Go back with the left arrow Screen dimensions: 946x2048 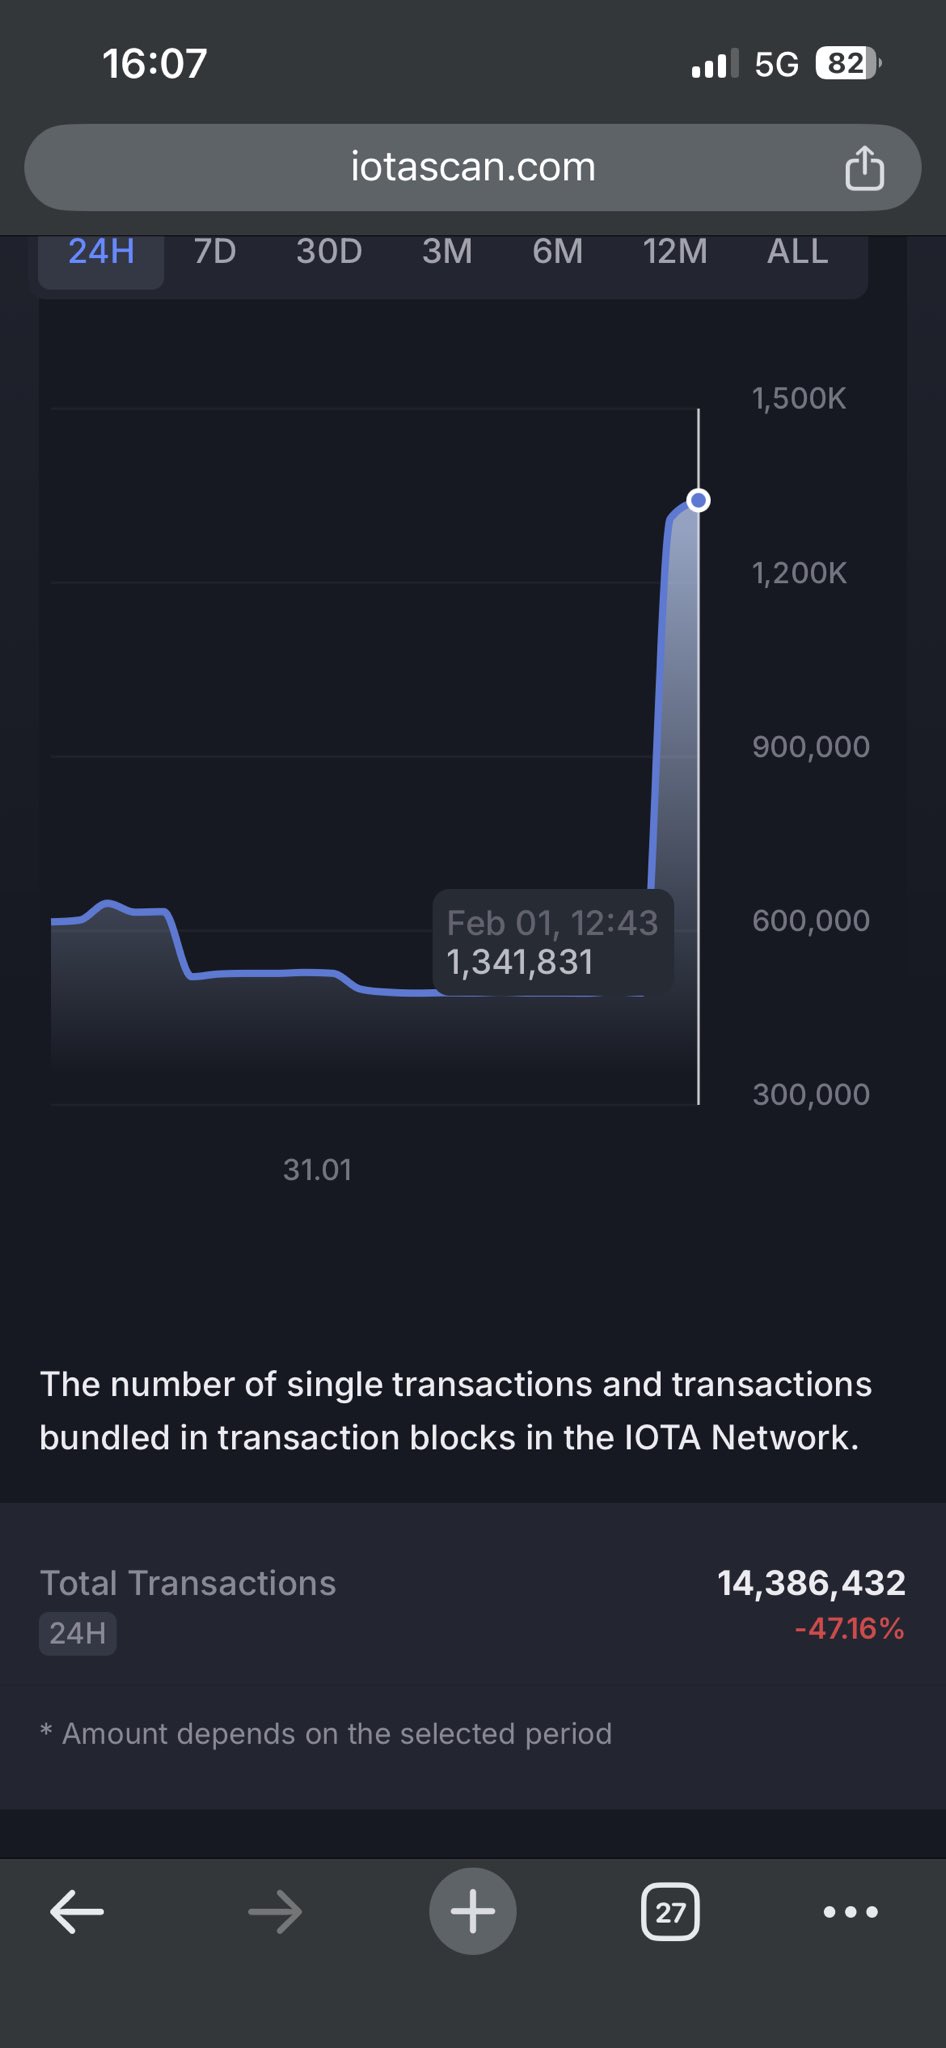coord(77,1912)
